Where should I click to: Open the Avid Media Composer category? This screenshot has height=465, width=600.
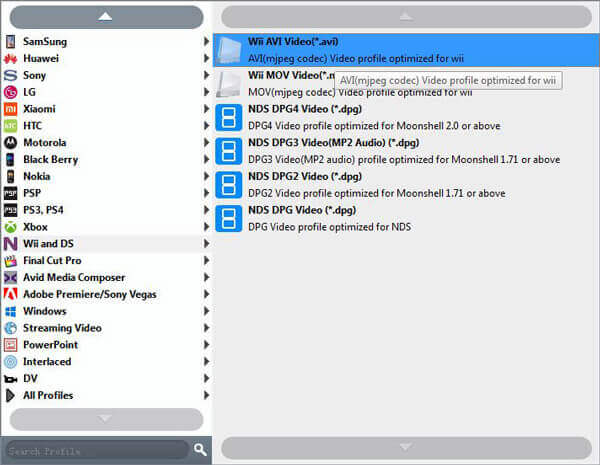coord(106,277)
